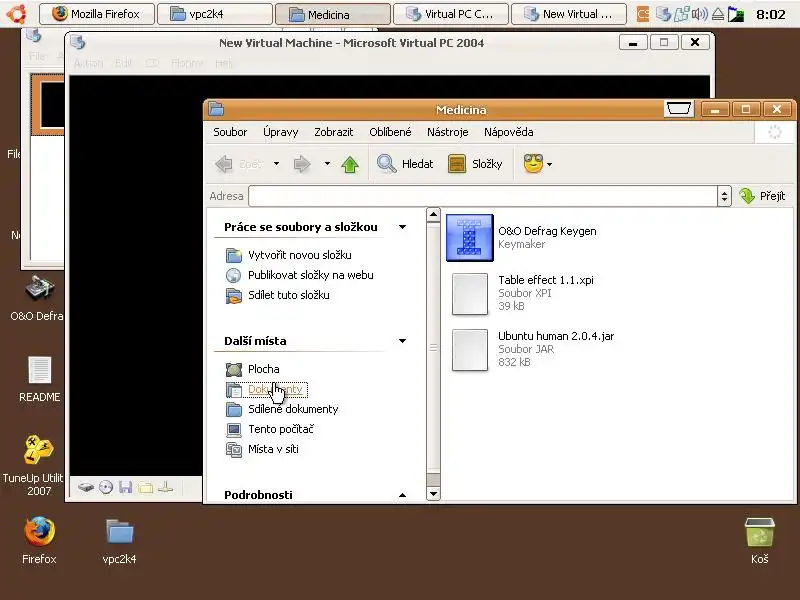Viewport: 800px width, 600px height.
Task: Open the Nápověda menu
Action: point(509,132)
